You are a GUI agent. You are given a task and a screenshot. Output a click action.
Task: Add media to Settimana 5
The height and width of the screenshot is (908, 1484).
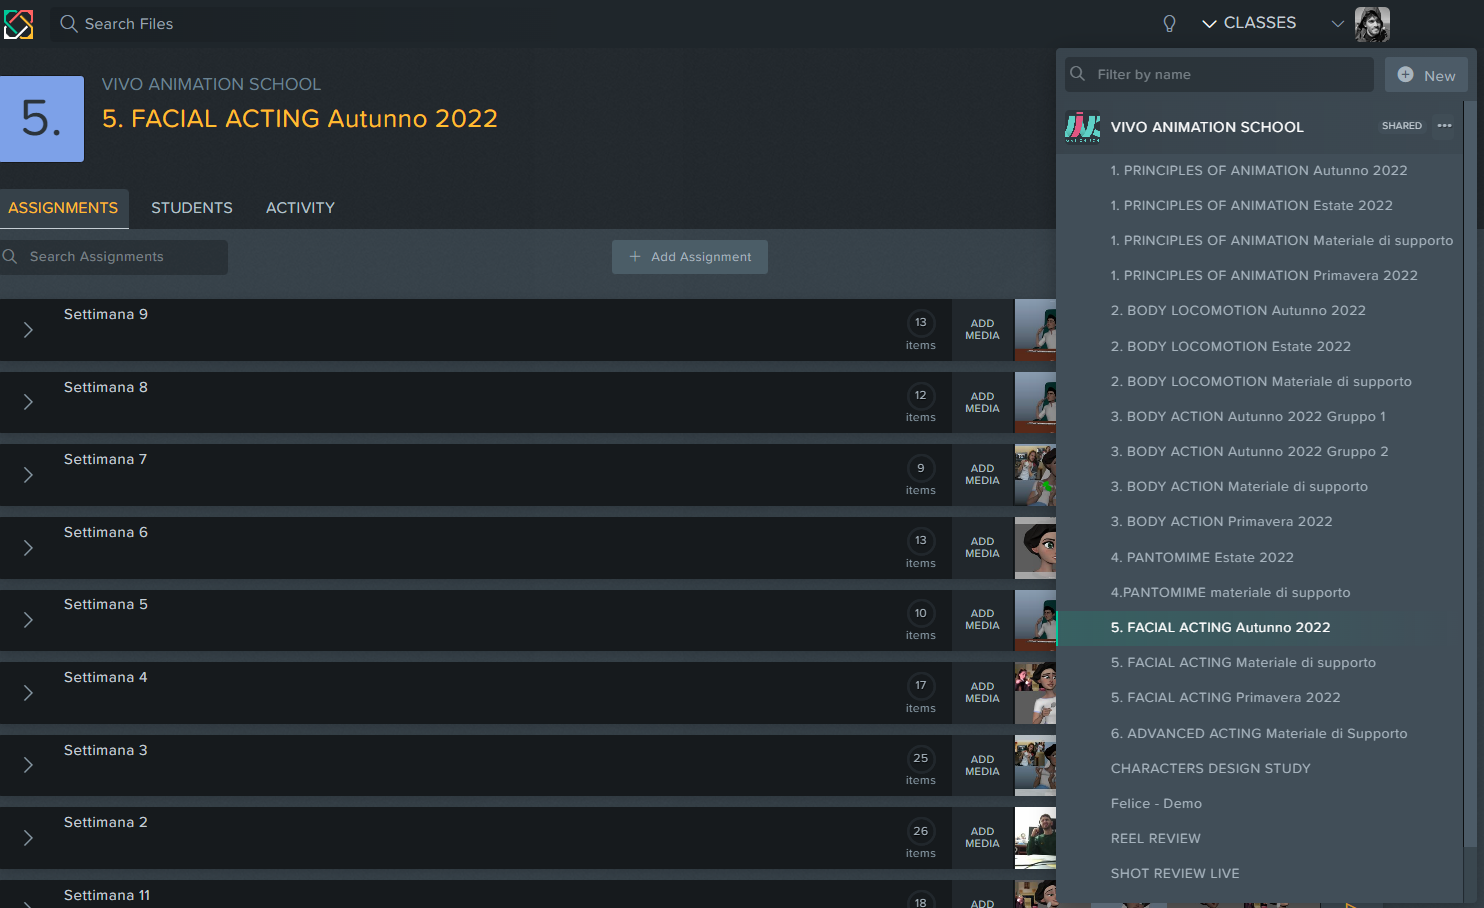coord(982,620)
